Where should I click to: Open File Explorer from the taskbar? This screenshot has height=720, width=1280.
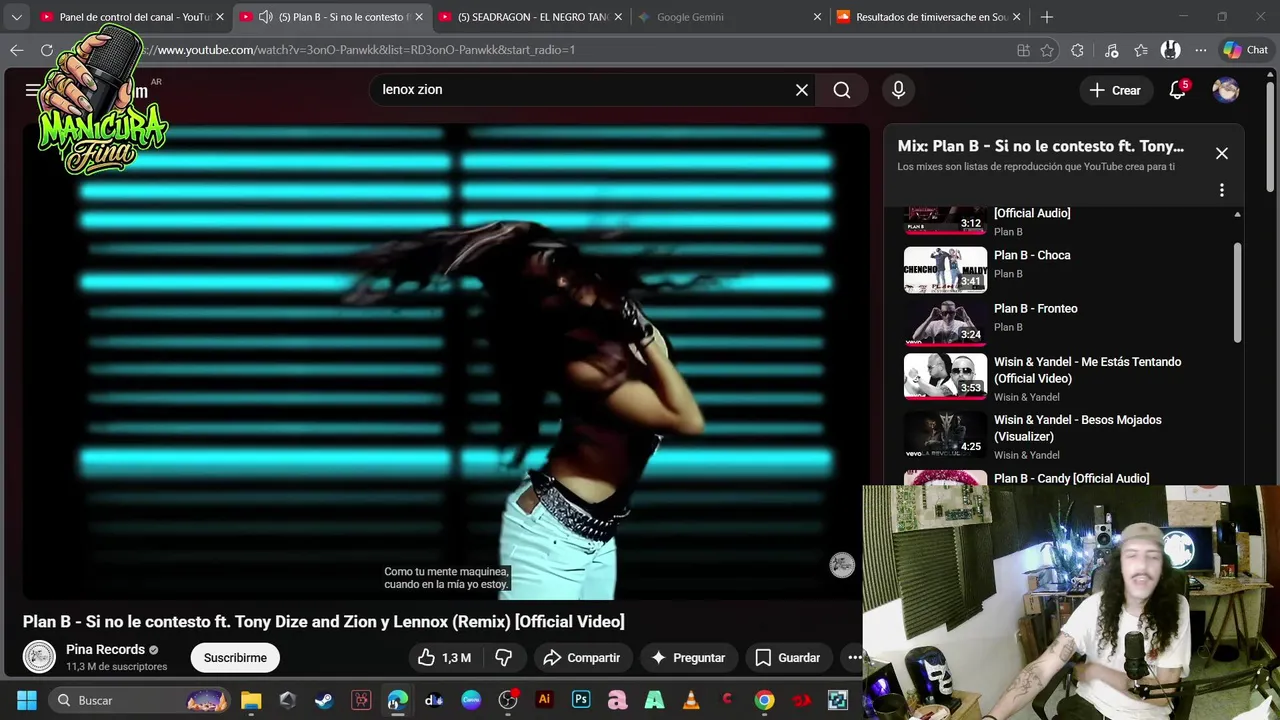click(x=251, y=700)
